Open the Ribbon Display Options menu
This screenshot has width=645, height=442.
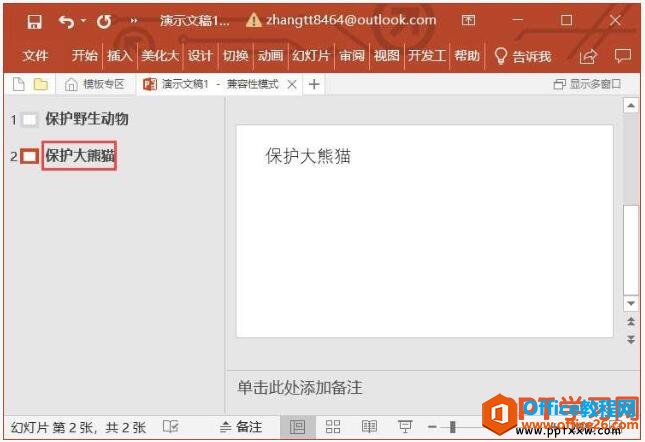468,21
